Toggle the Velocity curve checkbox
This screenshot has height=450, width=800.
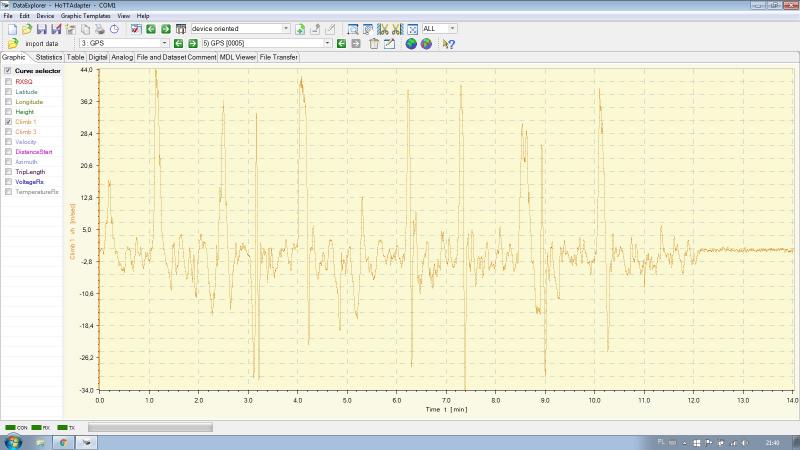coord(9,142)
